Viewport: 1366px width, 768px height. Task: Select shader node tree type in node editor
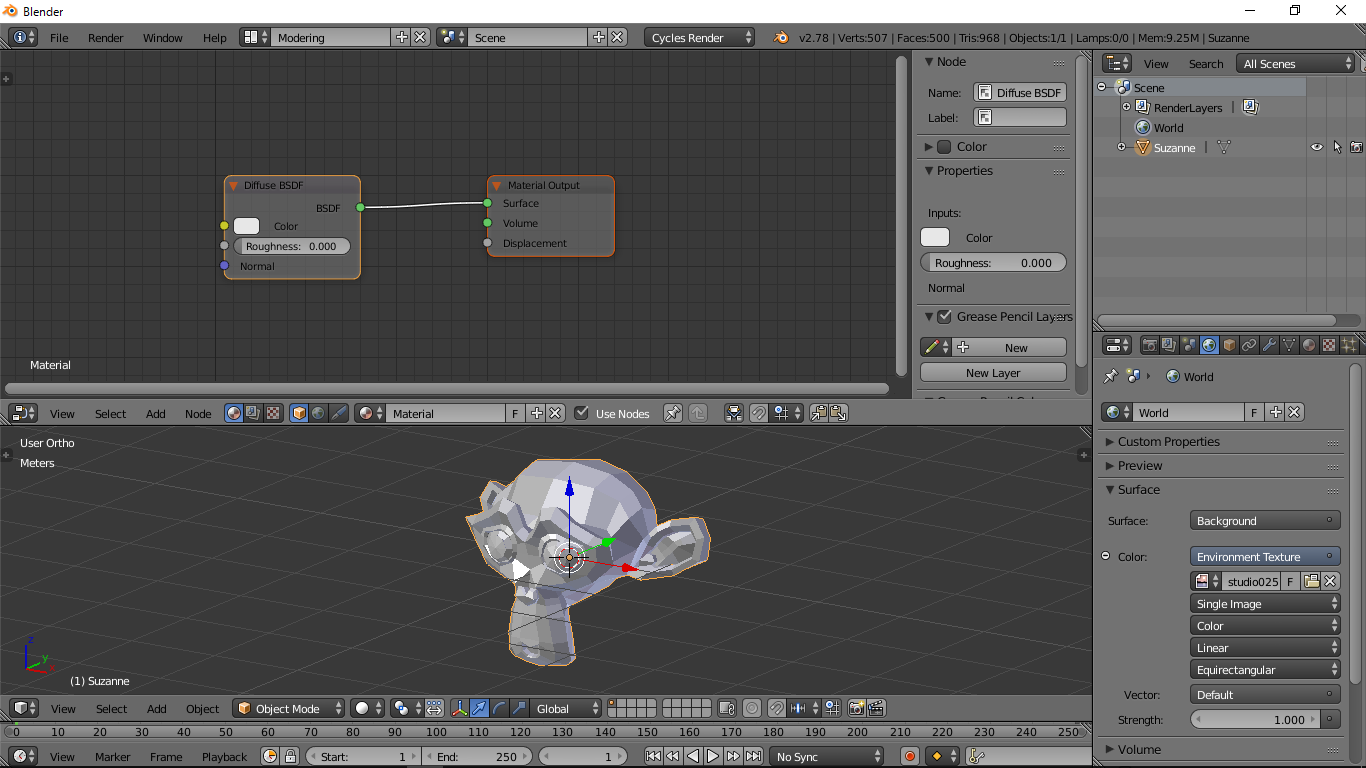[x=234, y=413]
